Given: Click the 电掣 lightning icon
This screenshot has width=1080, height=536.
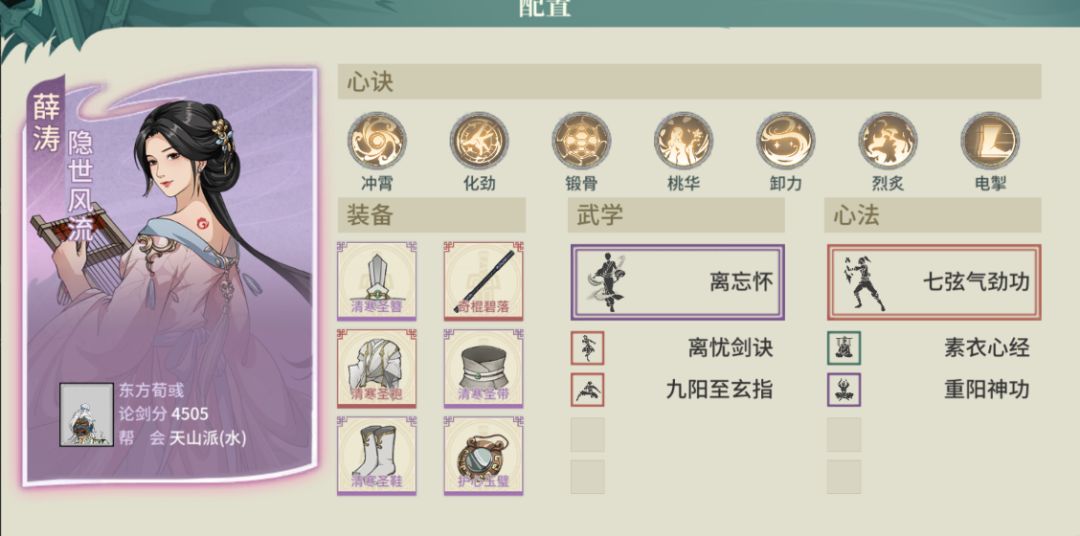Looking at the screenshot, I should (990, 141).
